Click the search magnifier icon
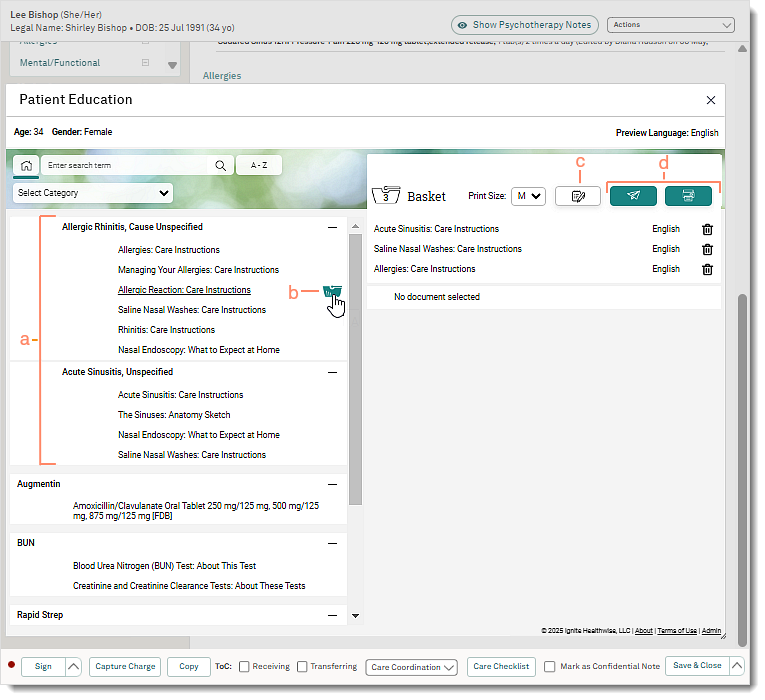The image size is (765, 700). (220, 166)
